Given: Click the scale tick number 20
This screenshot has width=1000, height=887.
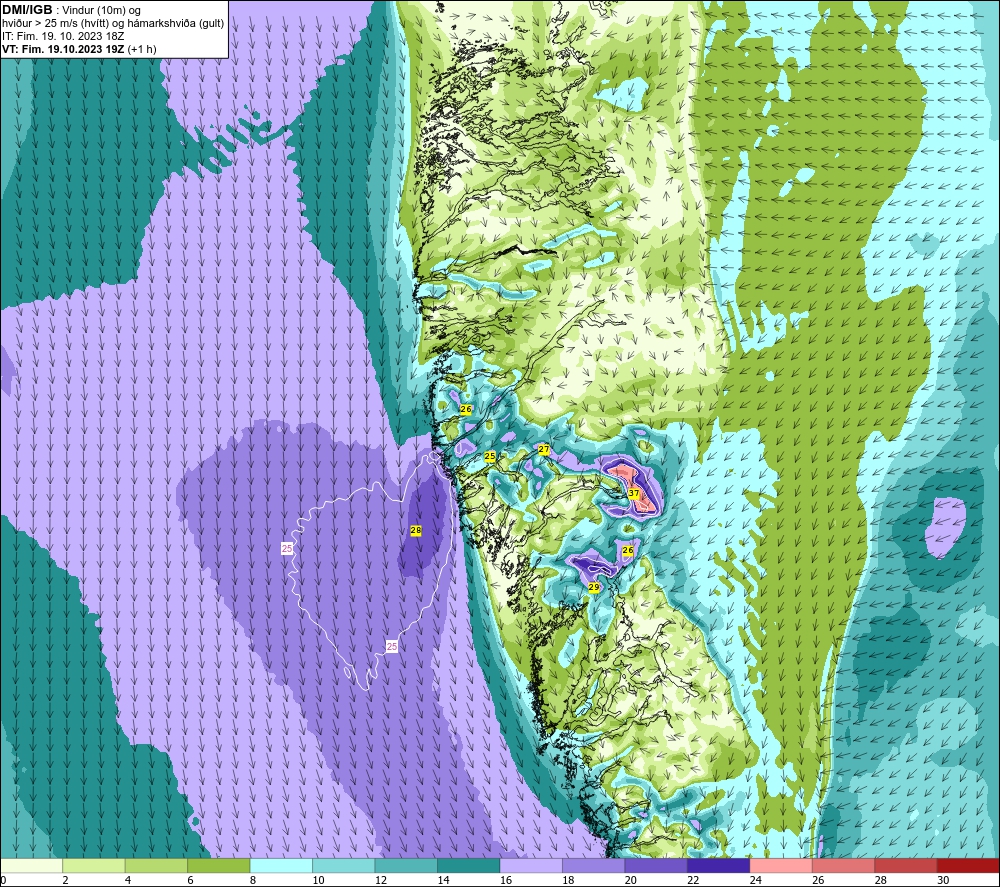Looking at the screenshot, I should pos(631,880).
